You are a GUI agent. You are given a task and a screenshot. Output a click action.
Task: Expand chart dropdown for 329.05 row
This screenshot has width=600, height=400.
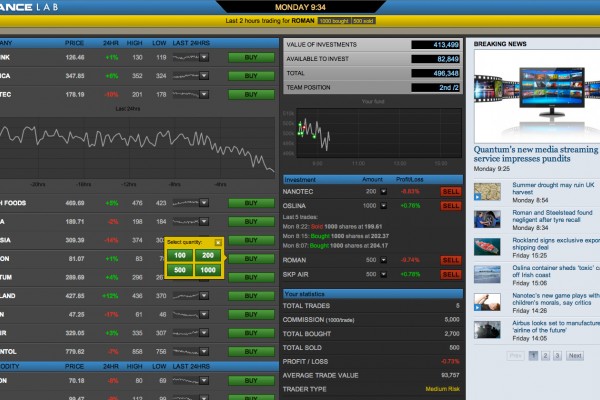[204, 333]
